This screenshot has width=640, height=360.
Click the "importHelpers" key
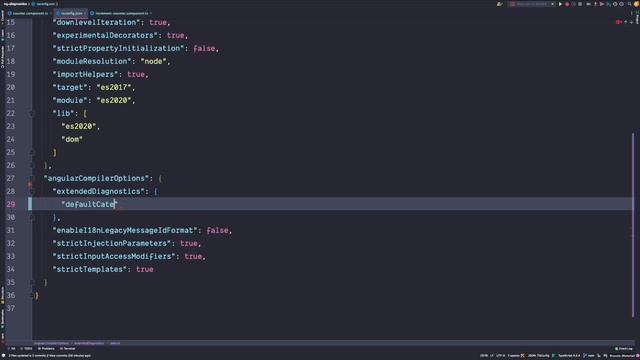click(85, 75)
